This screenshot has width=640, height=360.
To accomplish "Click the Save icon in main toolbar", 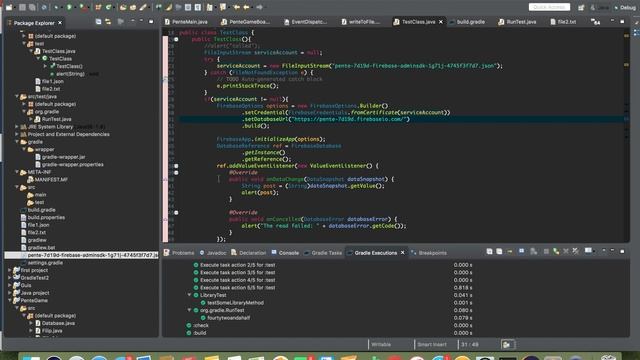I will 23,7.
